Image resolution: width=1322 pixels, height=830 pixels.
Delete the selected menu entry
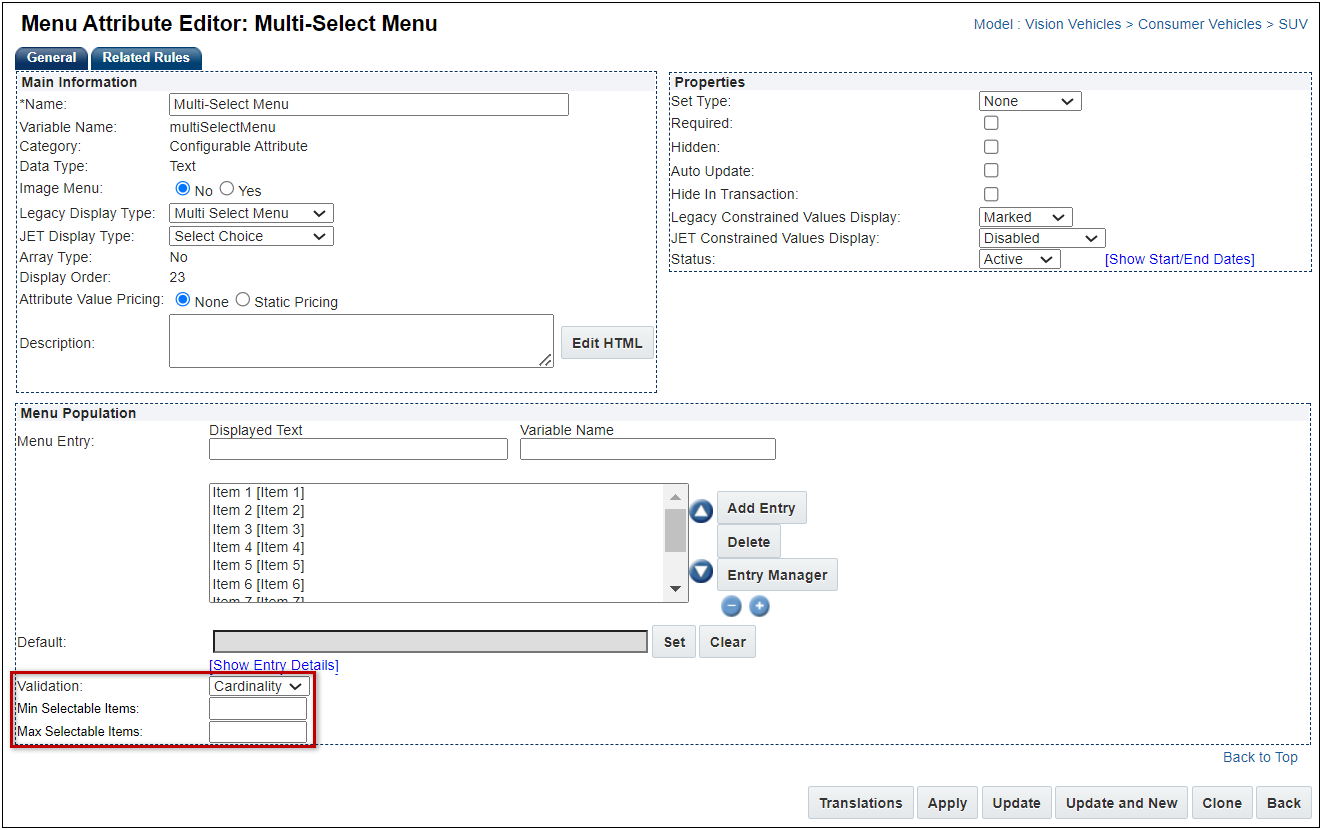click(749, 542)
